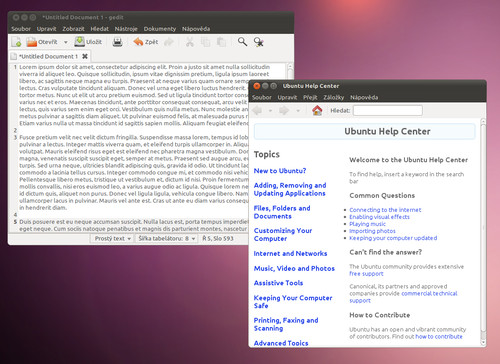This screenshot has width=500, height=364.
Task: Click the Home icon in Help Center
Action: (x=317, y=110)
